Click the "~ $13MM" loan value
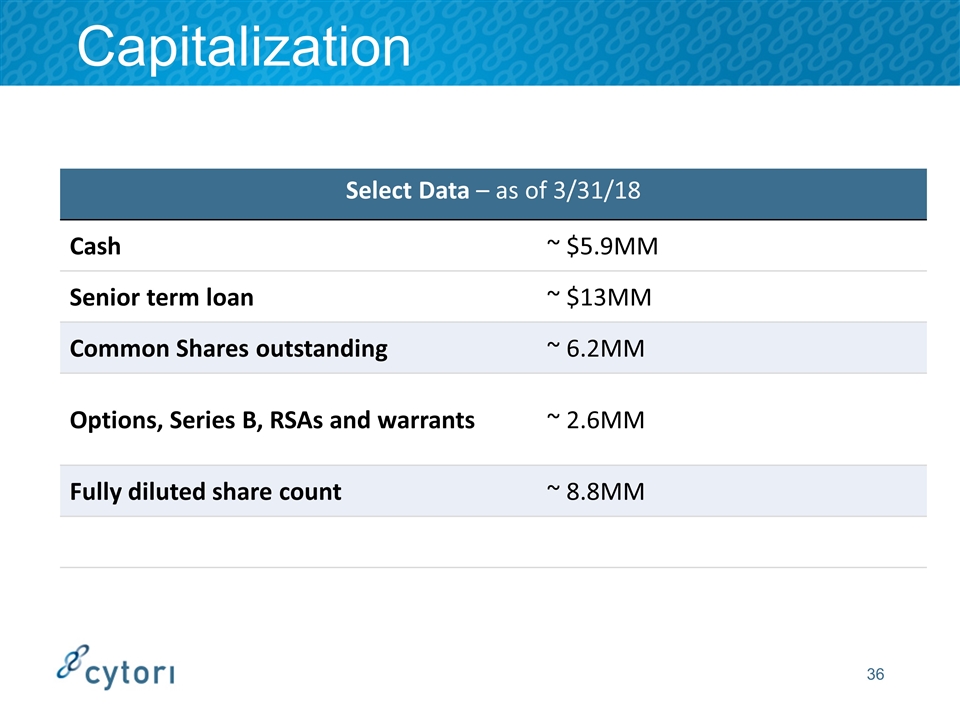The width and height of the screenshot is (960, 720). [595, 297]
